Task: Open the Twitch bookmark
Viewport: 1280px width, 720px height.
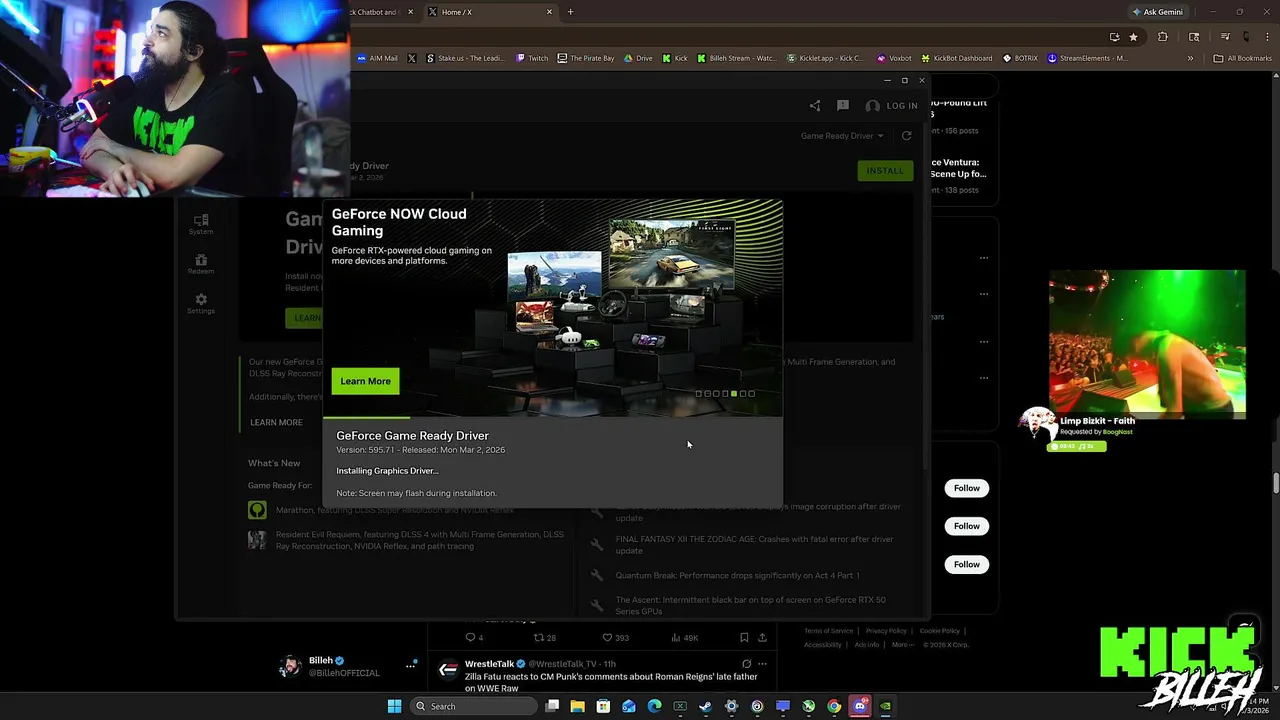Action: (x=532, y=58)
